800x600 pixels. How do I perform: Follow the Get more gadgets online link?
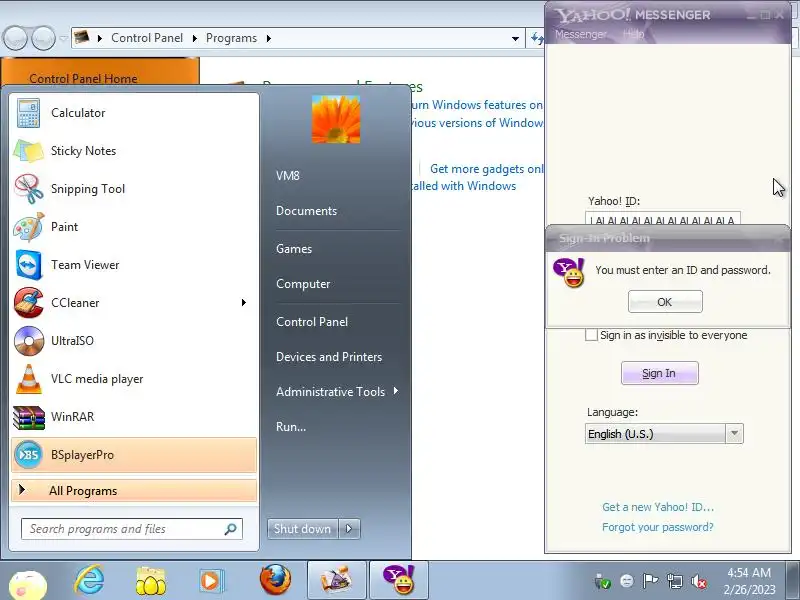coord(487,169)
